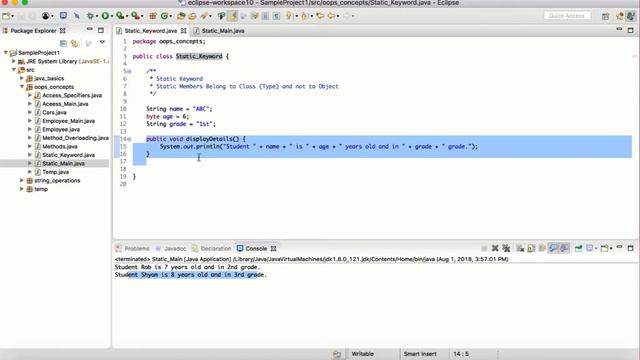This screenshot has height=360, width=640.
Task: Select the Console tab
Action: 256,248
